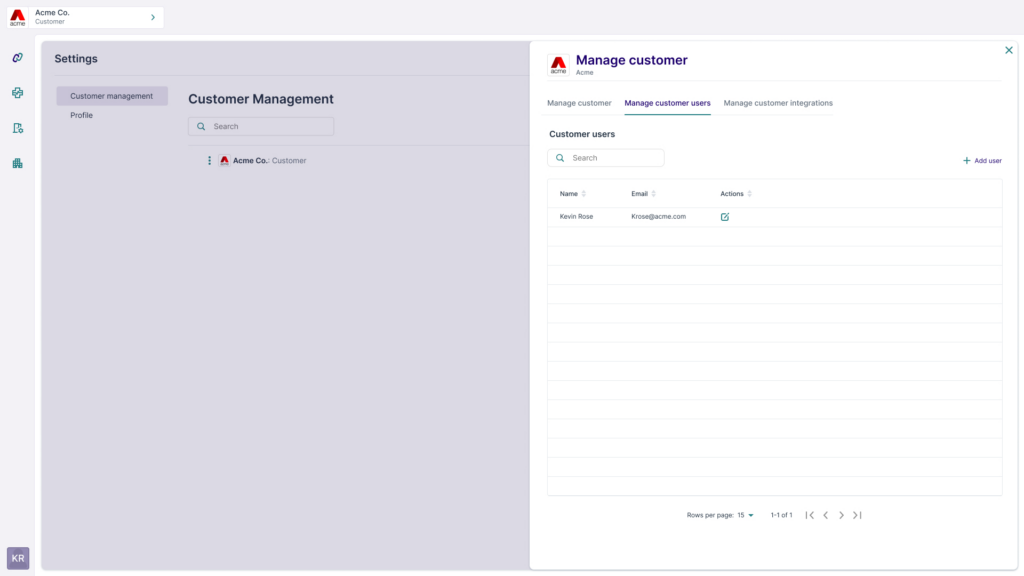
Task: Open the three-dot menu beside Acme Co.
Action: click(209, 161)
